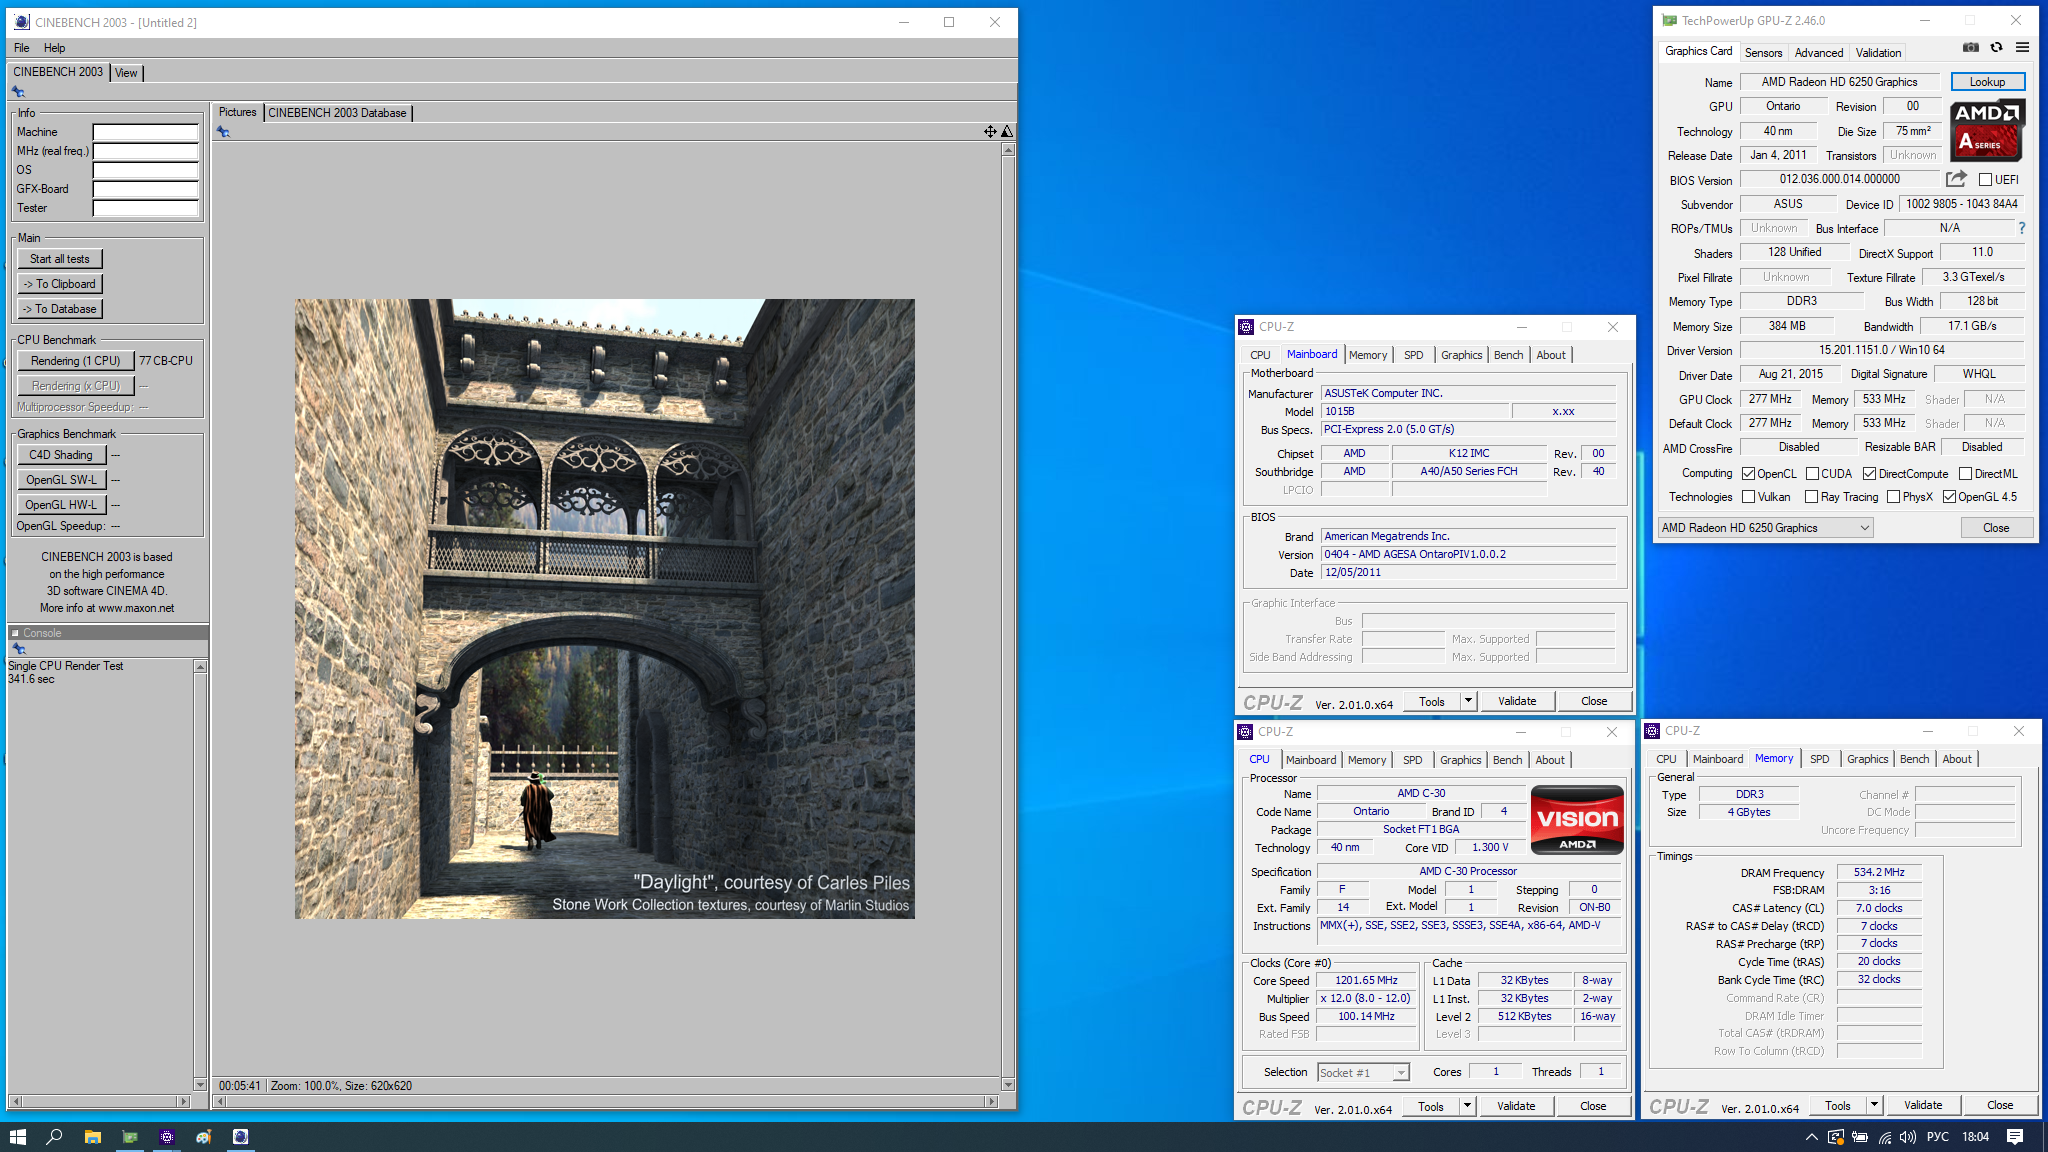Switch to the Advanced tab in GPU-Z
This screenshot has height=1152, width=2048.
pyautogui.click(x=1818, y=53)
